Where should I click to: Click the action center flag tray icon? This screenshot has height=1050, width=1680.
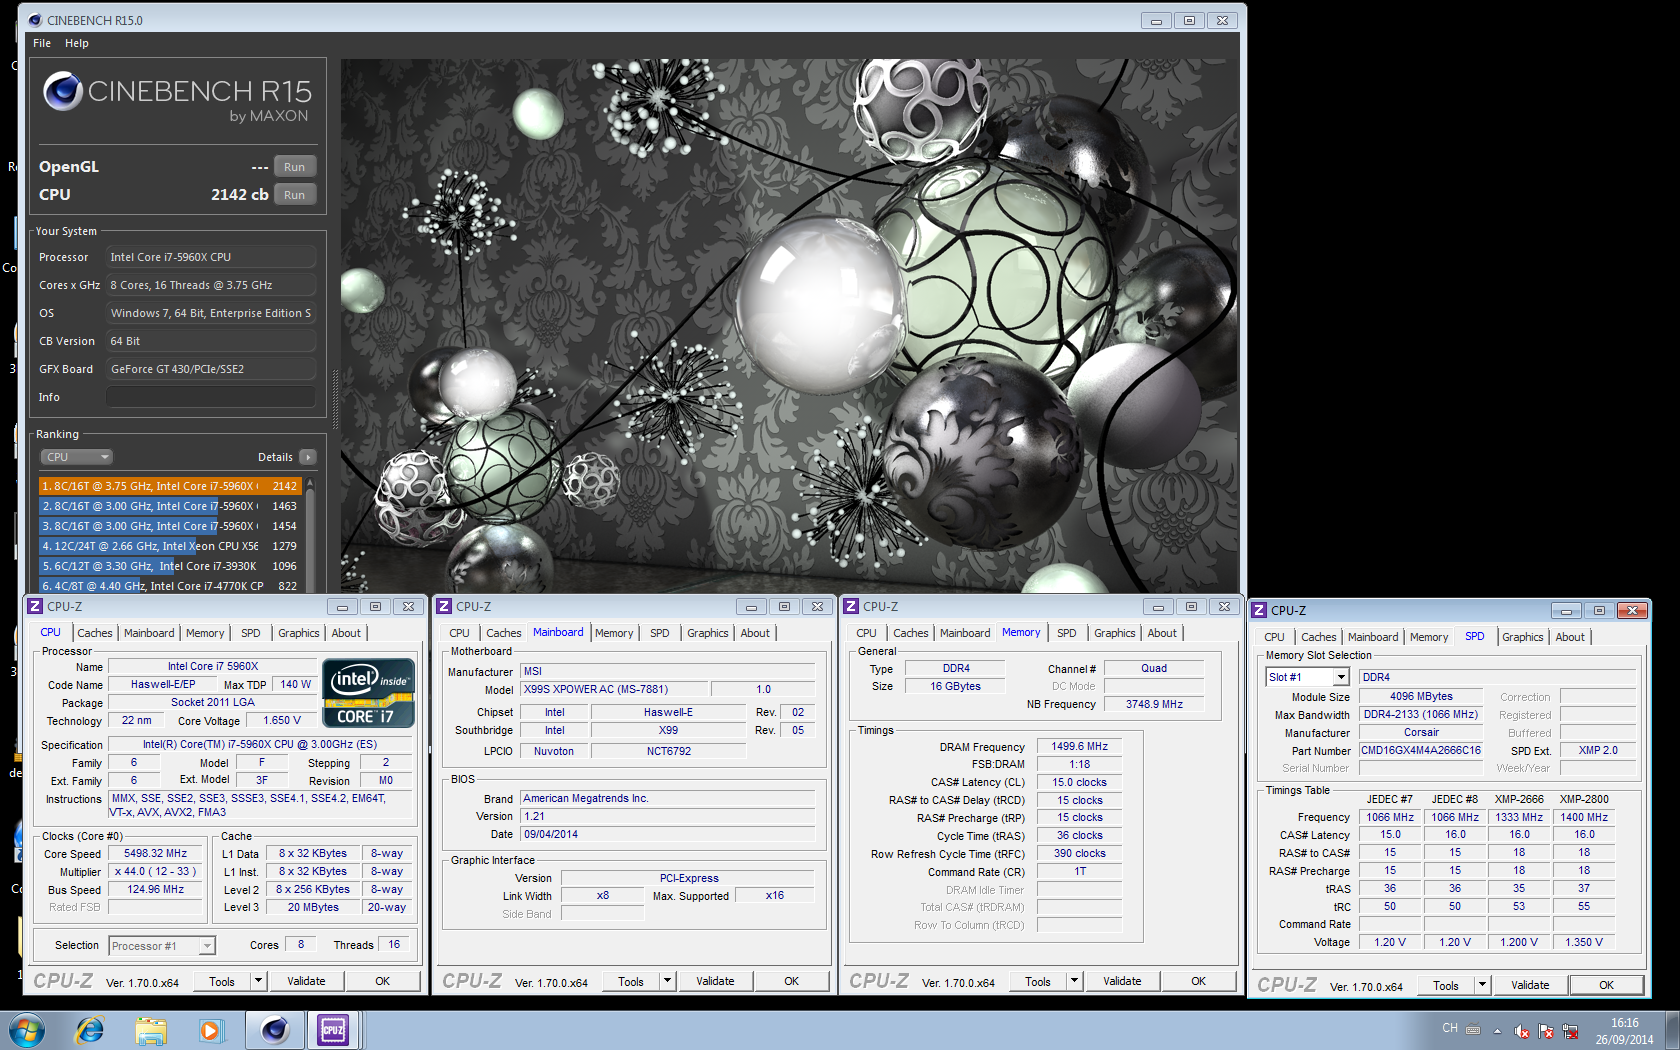1546,1031
